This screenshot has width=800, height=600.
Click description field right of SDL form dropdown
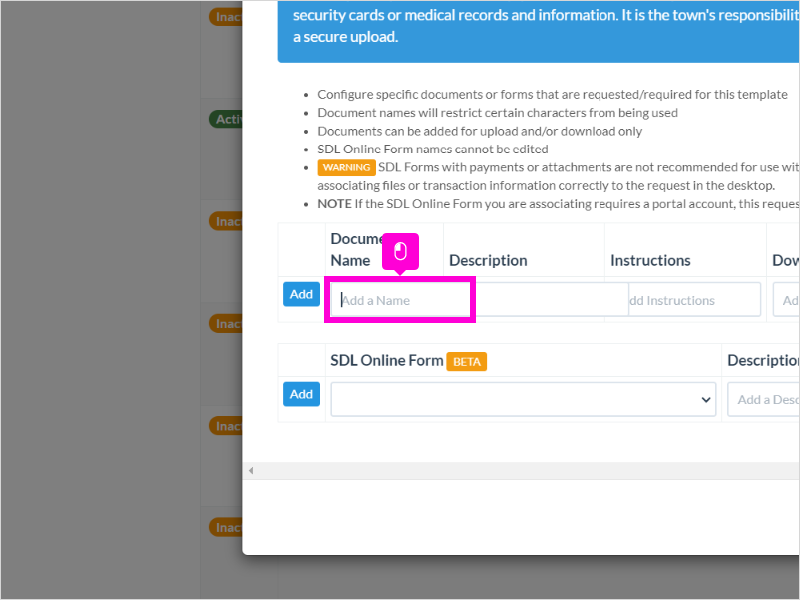tap(764, 399)
